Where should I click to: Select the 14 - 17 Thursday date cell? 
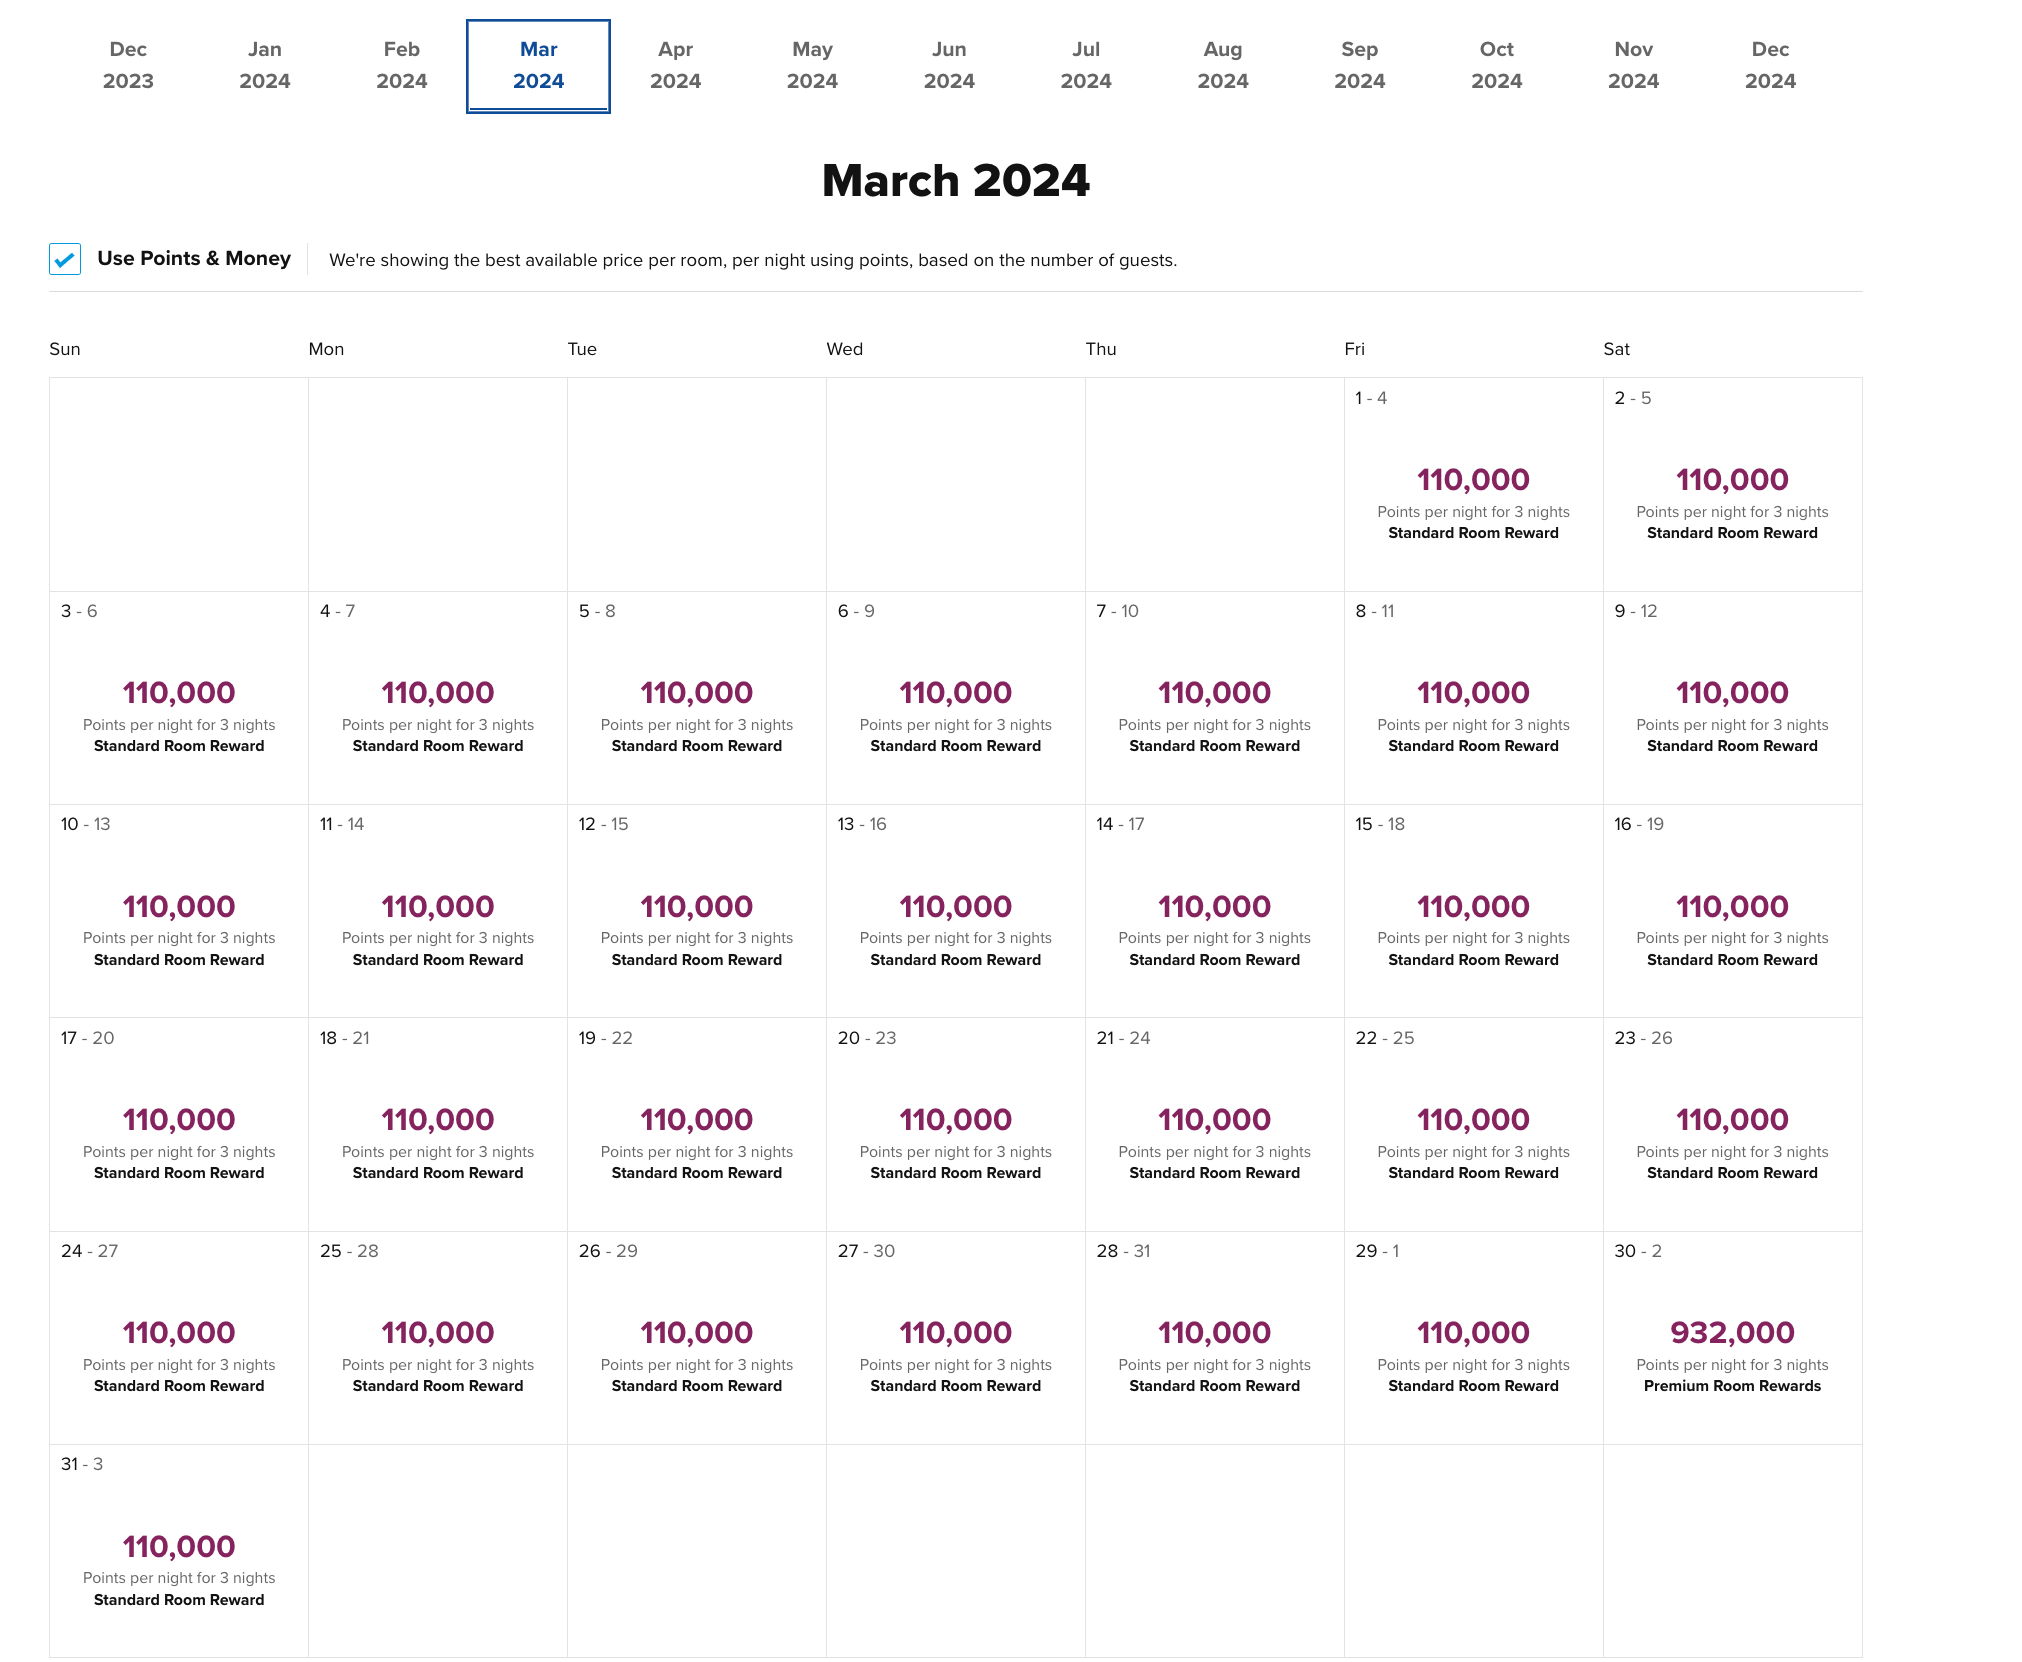click(1214, 910)
